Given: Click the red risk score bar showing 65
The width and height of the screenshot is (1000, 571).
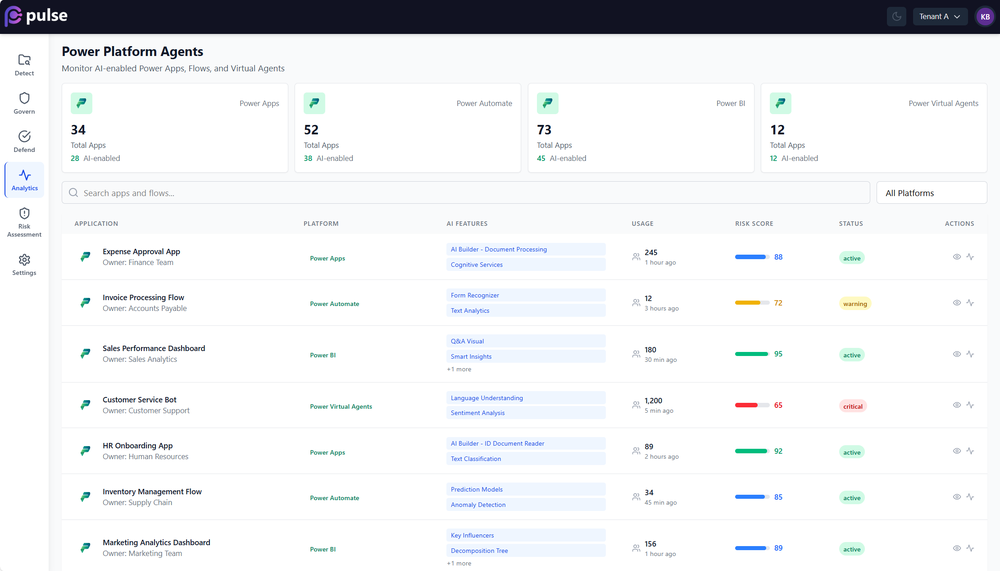Looking at the screenshot, I should pos(752,405).
